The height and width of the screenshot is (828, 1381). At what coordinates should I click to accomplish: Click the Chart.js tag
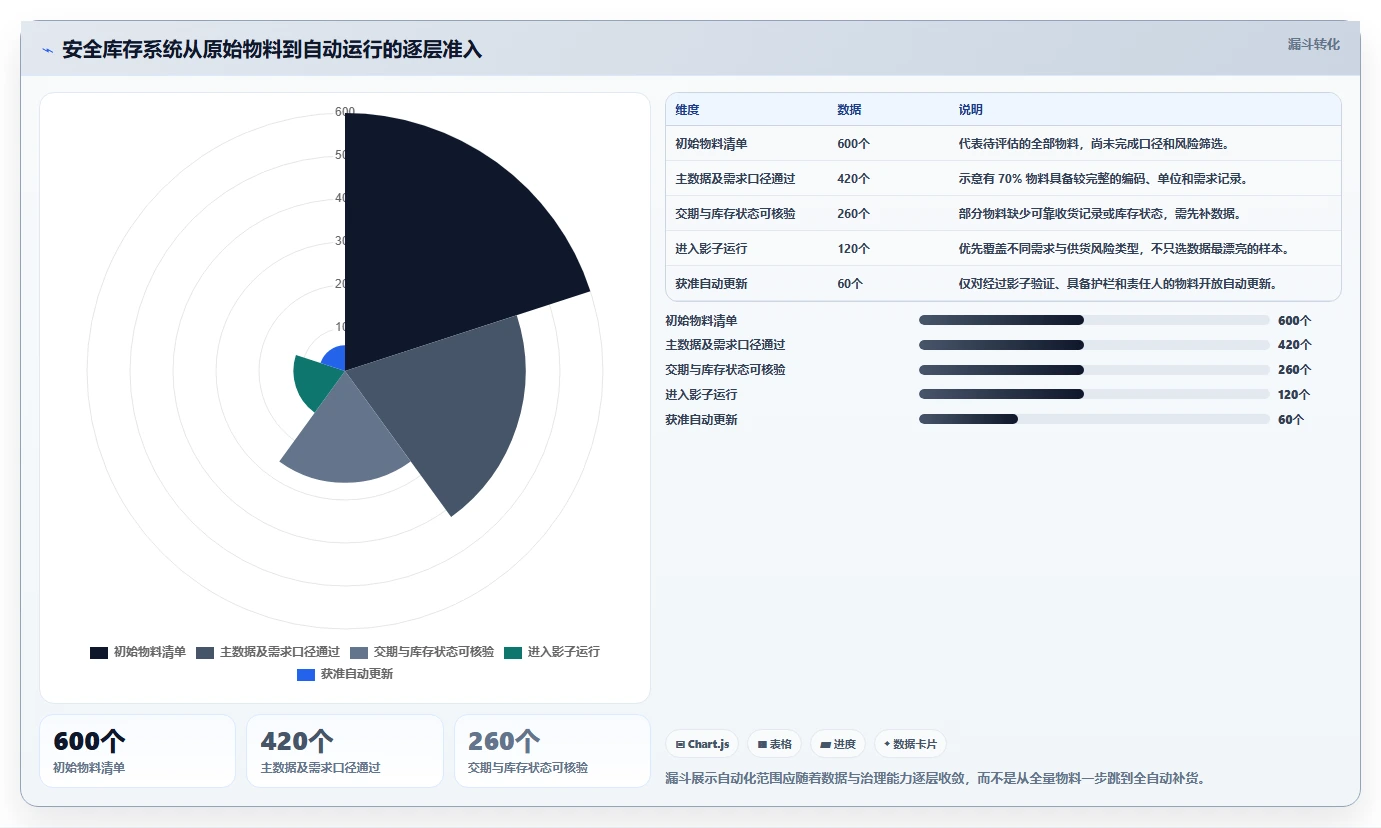point(703,744)
